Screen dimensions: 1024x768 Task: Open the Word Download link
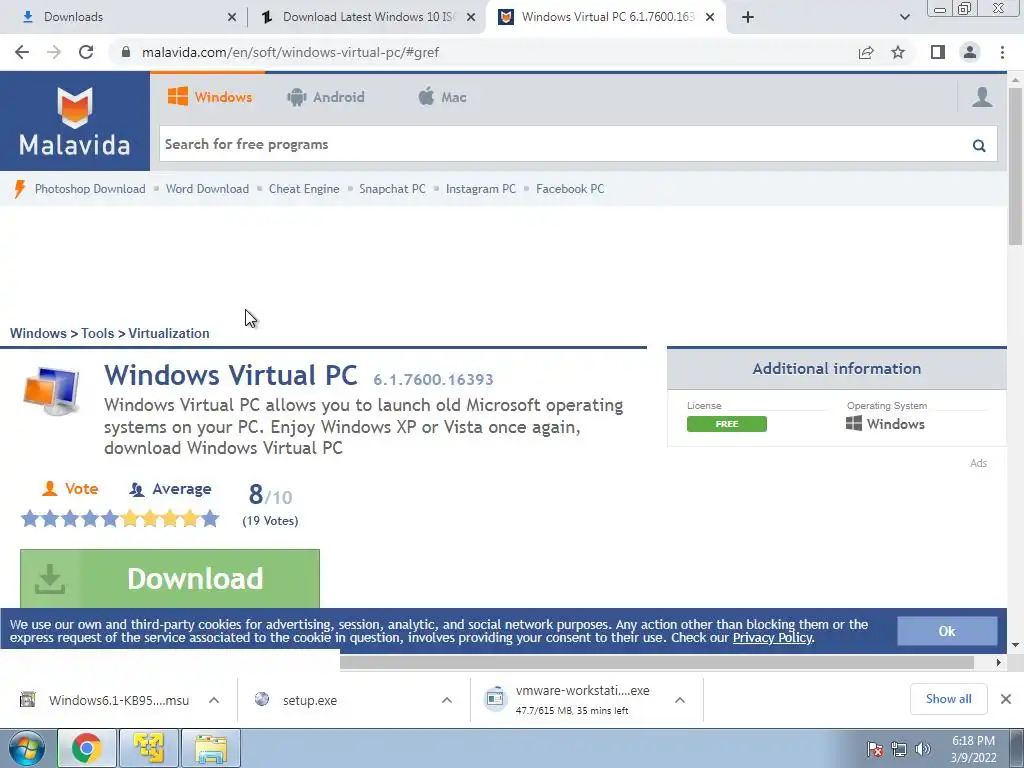[207, 189]
